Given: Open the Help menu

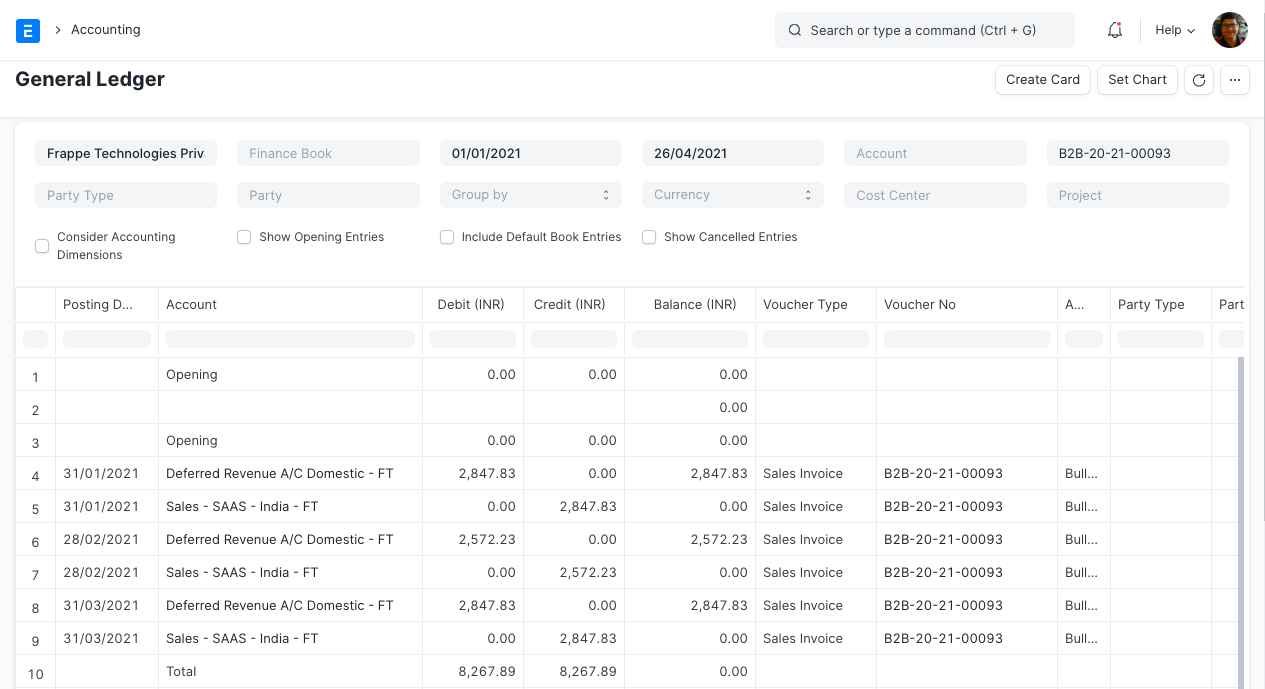Looking at the screenshot, I should [1168, 30].
